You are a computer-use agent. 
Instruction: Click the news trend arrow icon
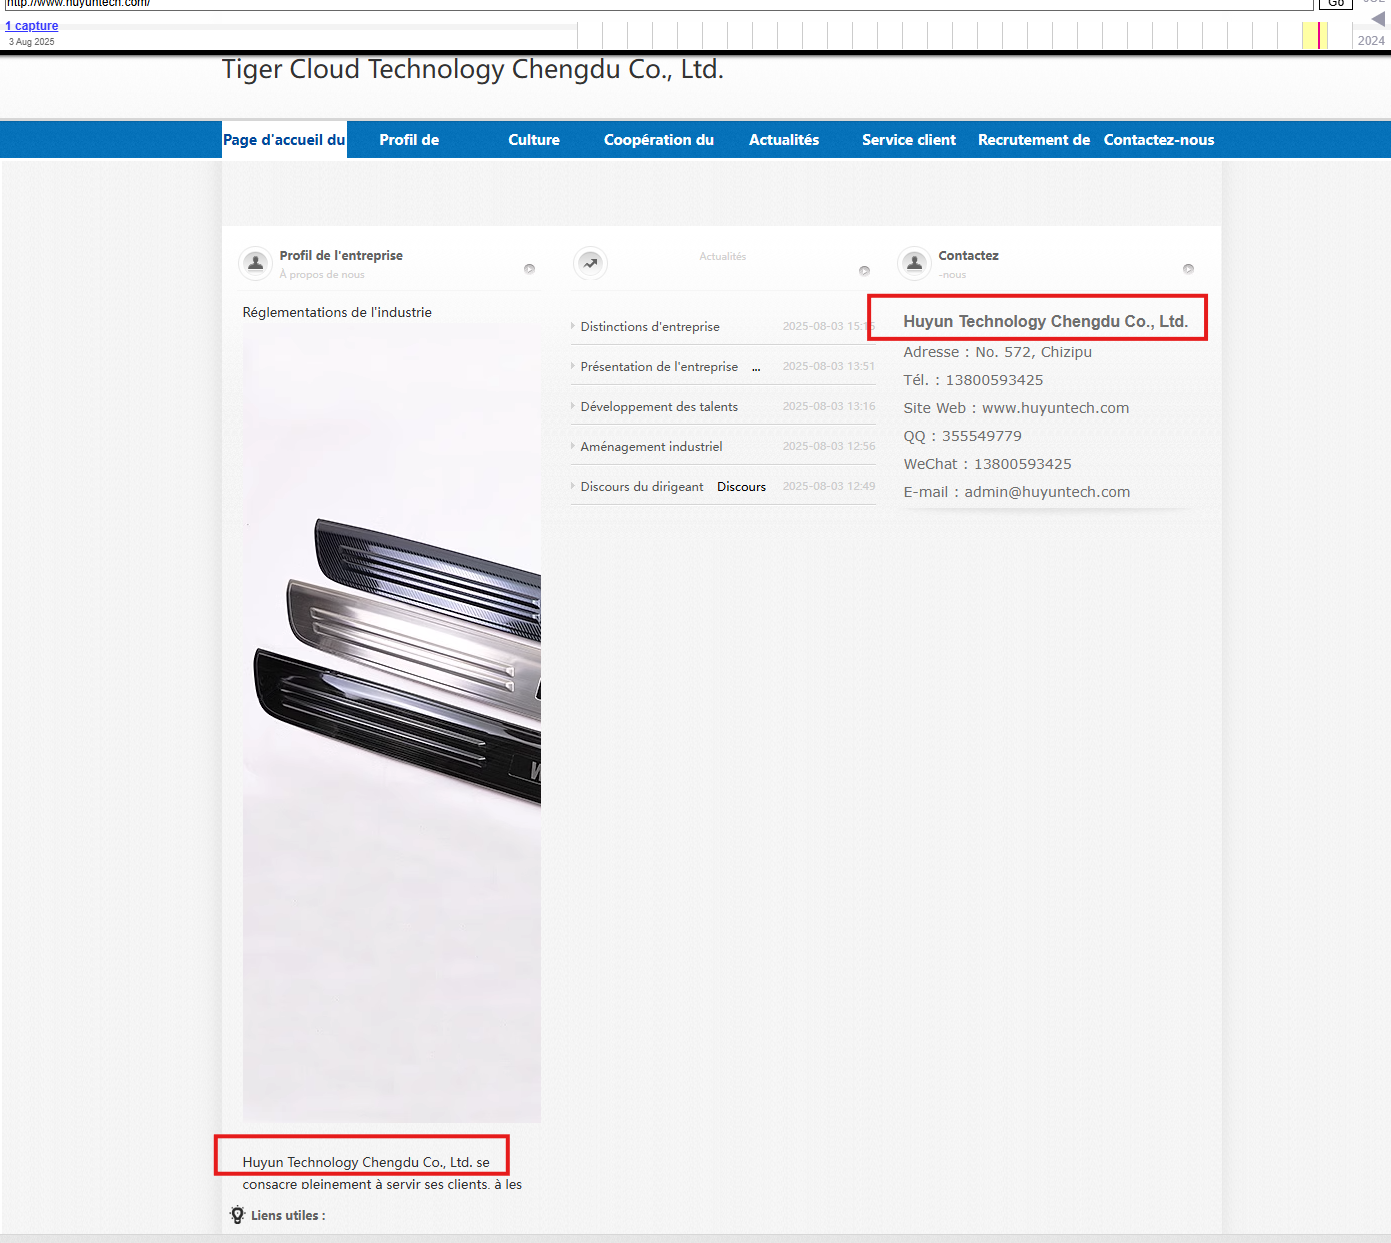pos(590,263)
